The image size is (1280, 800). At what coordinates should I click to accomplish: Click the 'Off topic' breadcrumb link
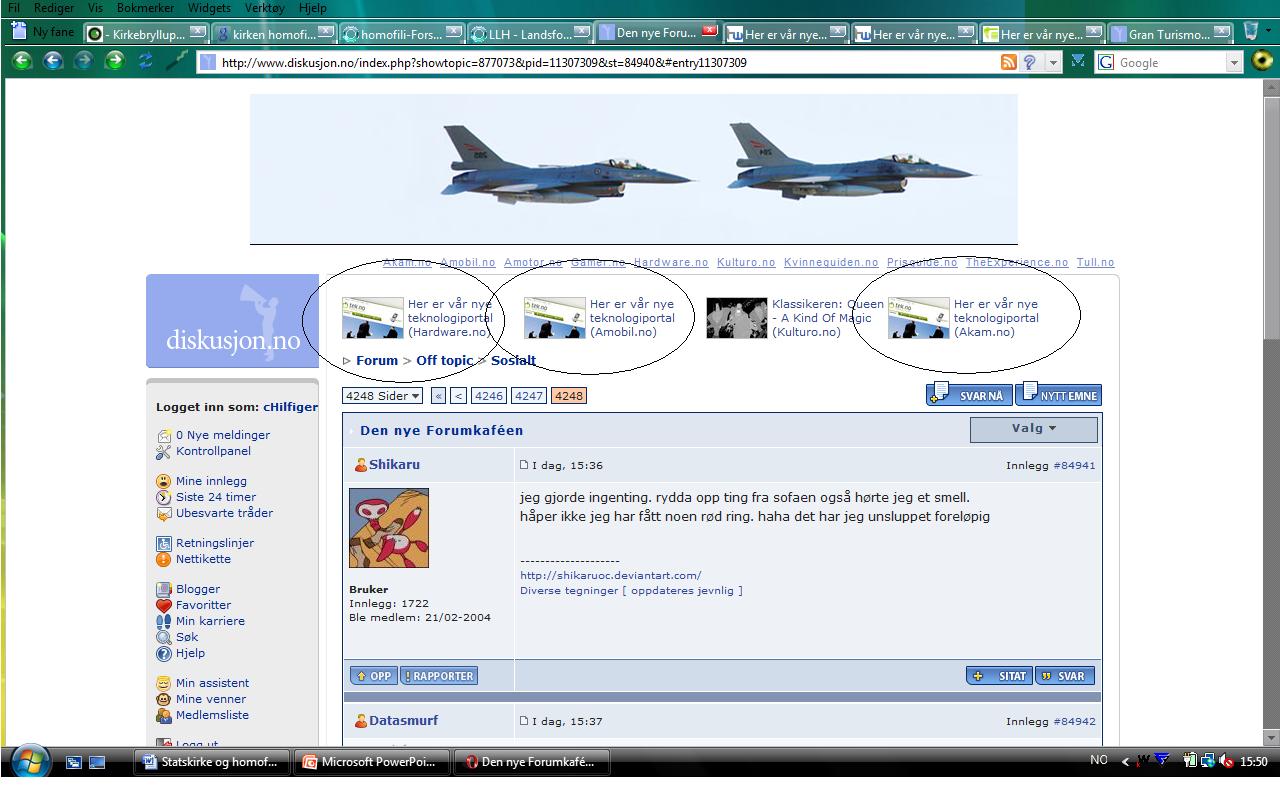(445, 360)
